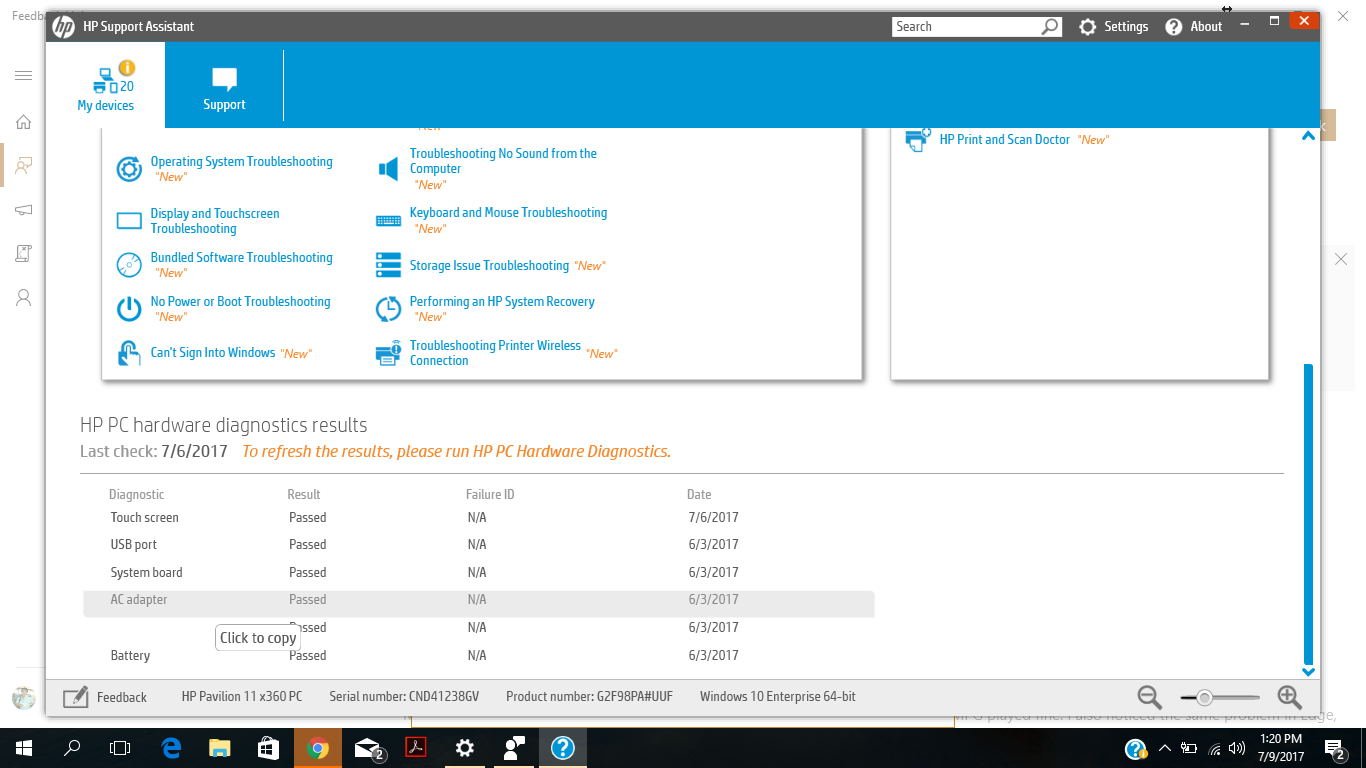1366x768 pixels.
Task: Click the HP System Recovery clock icon
Action: pyautogui.click(x=388, y=308)
